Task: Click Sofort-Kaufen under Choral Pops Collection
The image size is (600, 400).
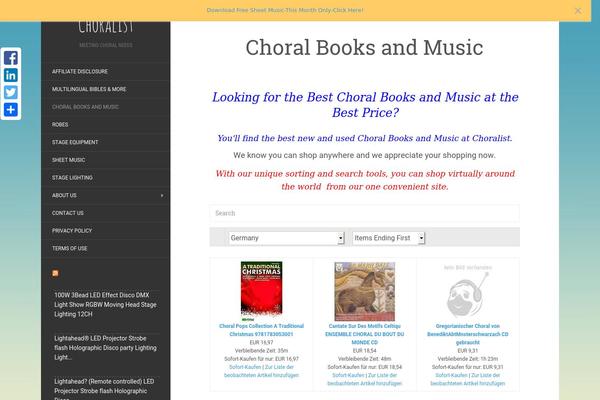Action: tap(245, 367)
